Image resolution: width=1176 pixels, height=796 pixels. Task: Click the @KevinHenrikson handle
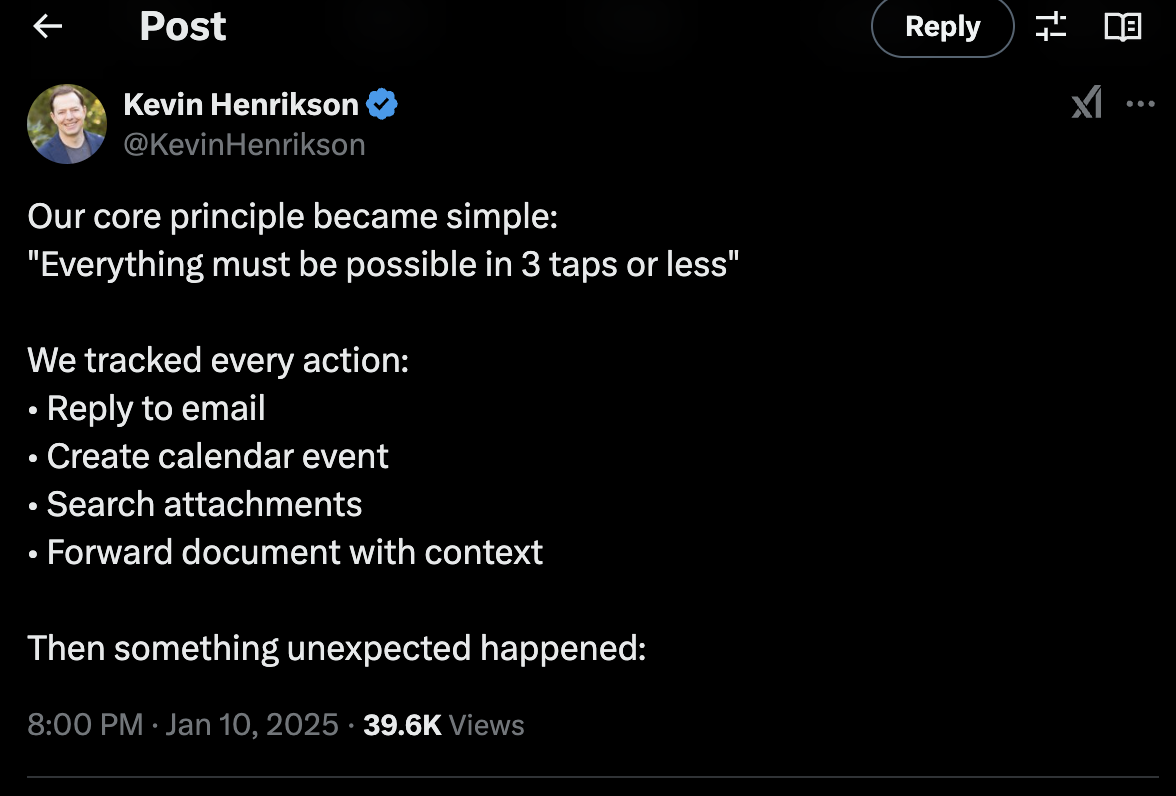tap(244, 145)
